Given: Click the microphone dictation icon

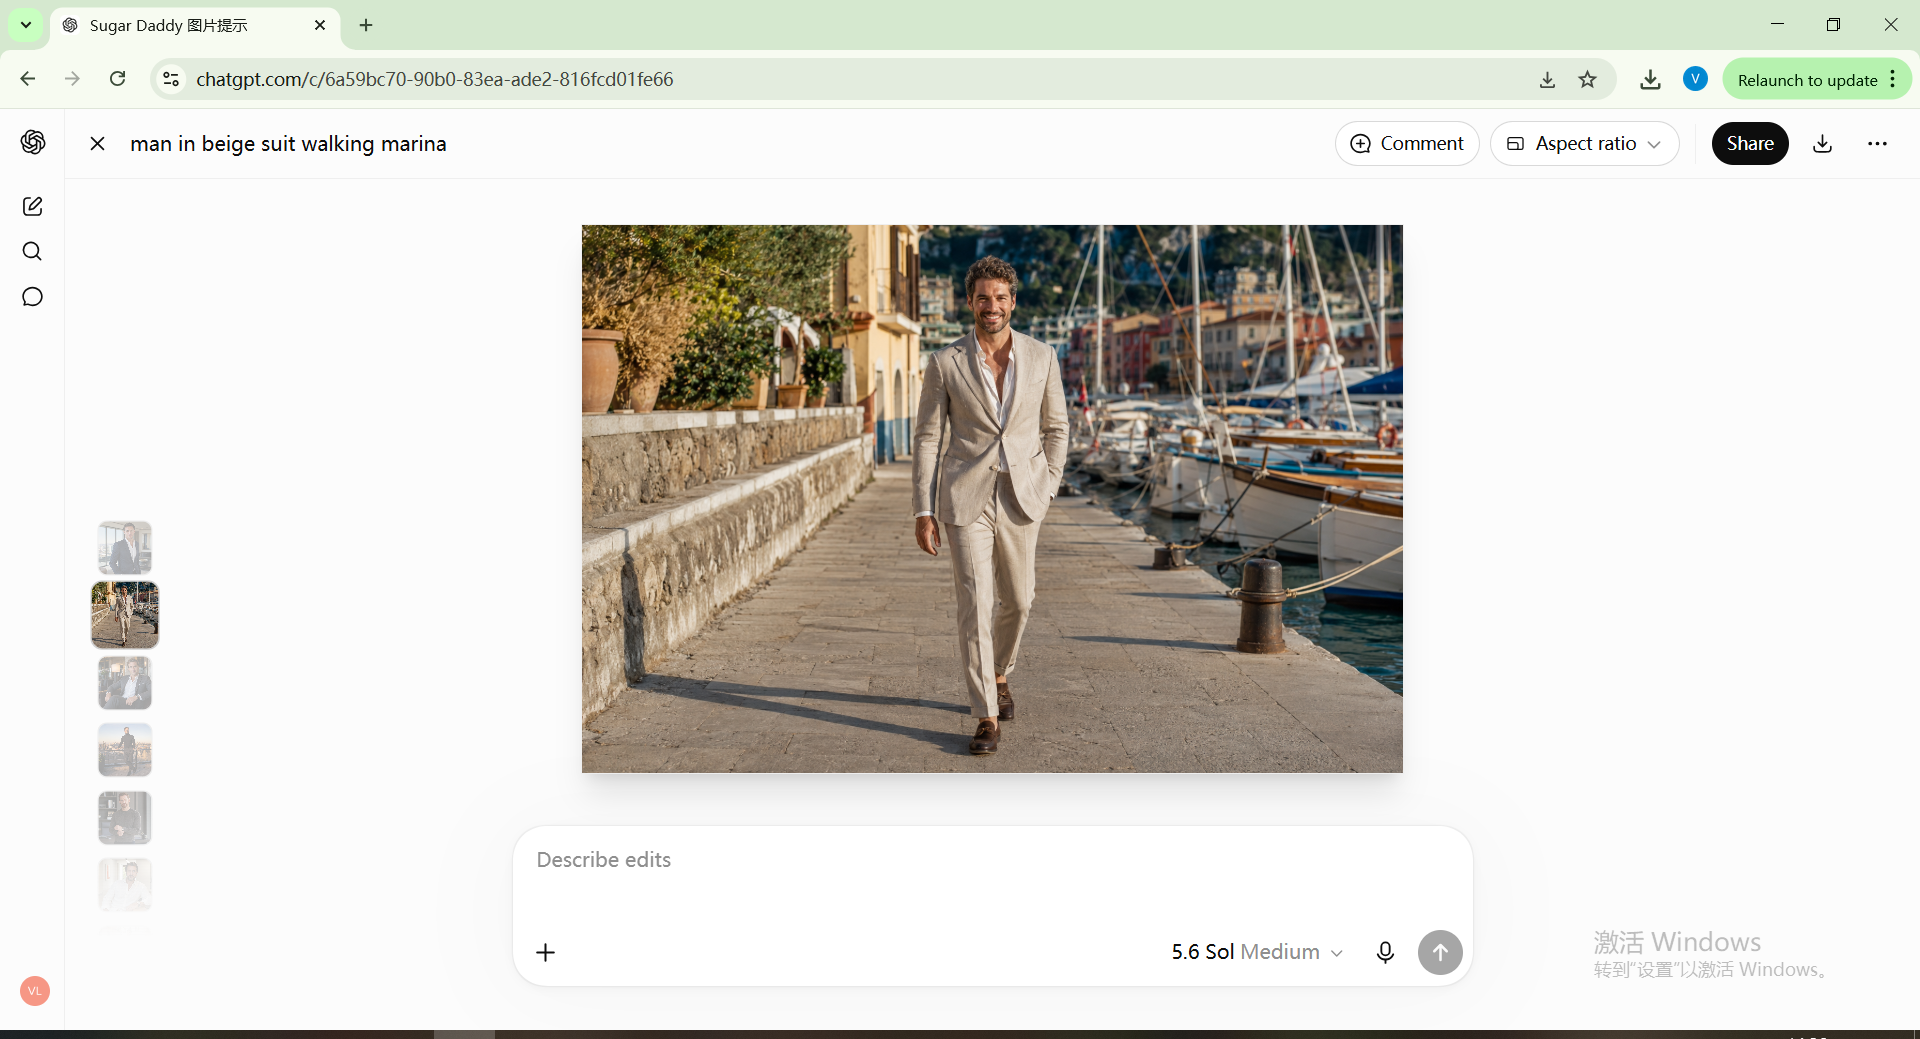Looking at the screenshot, I should (1385, 952).
